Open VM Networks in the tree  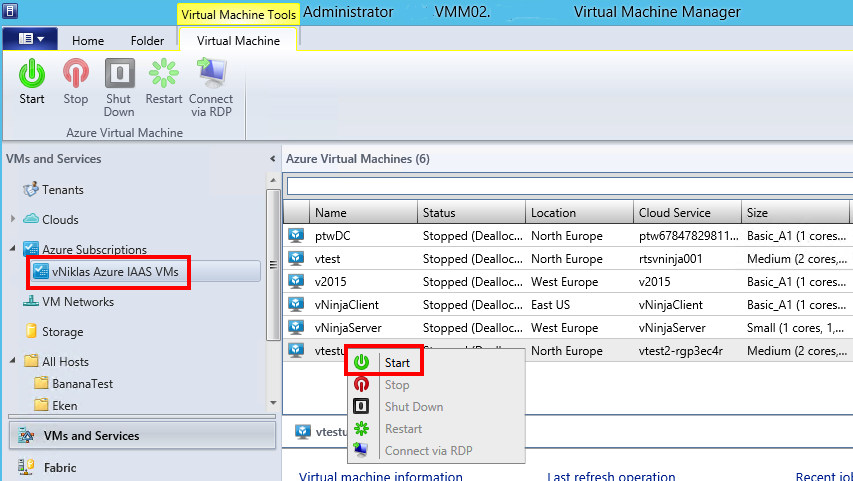[78, 301]
